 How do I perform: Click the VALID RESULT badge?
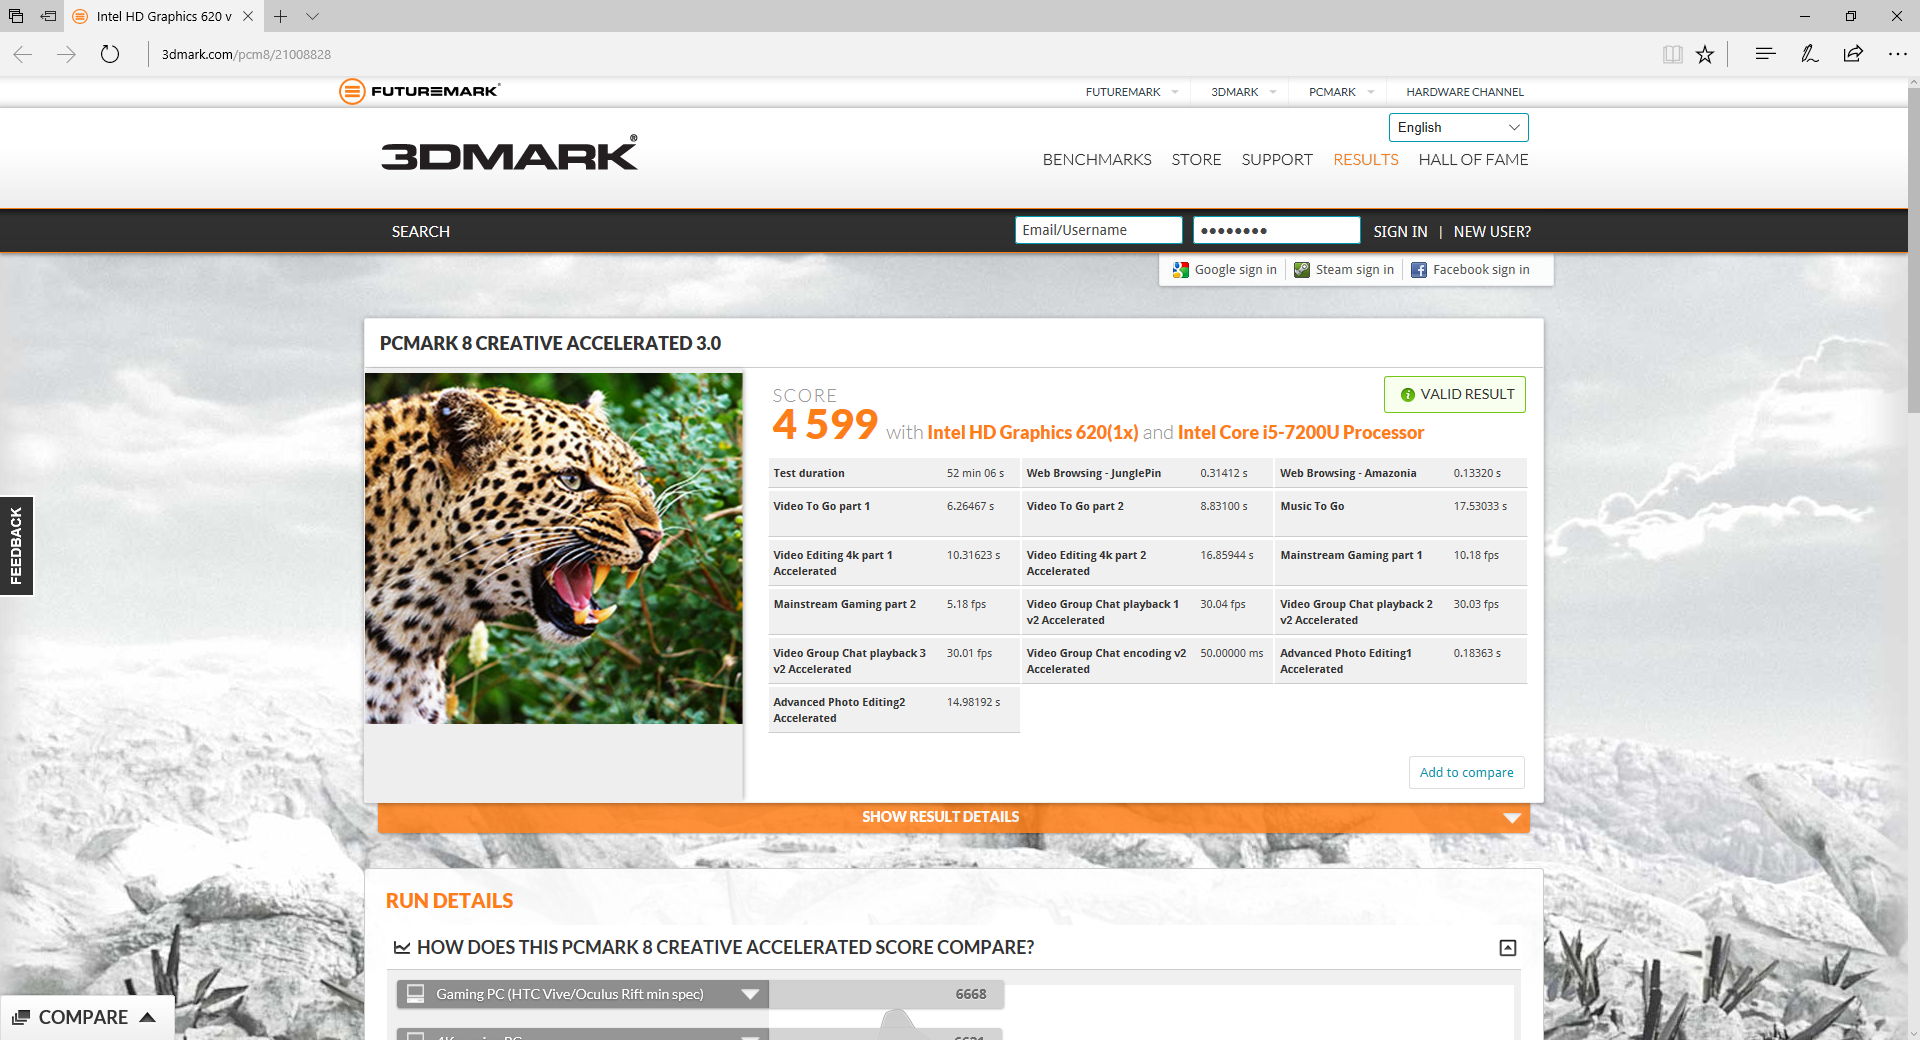point(1455,394)
